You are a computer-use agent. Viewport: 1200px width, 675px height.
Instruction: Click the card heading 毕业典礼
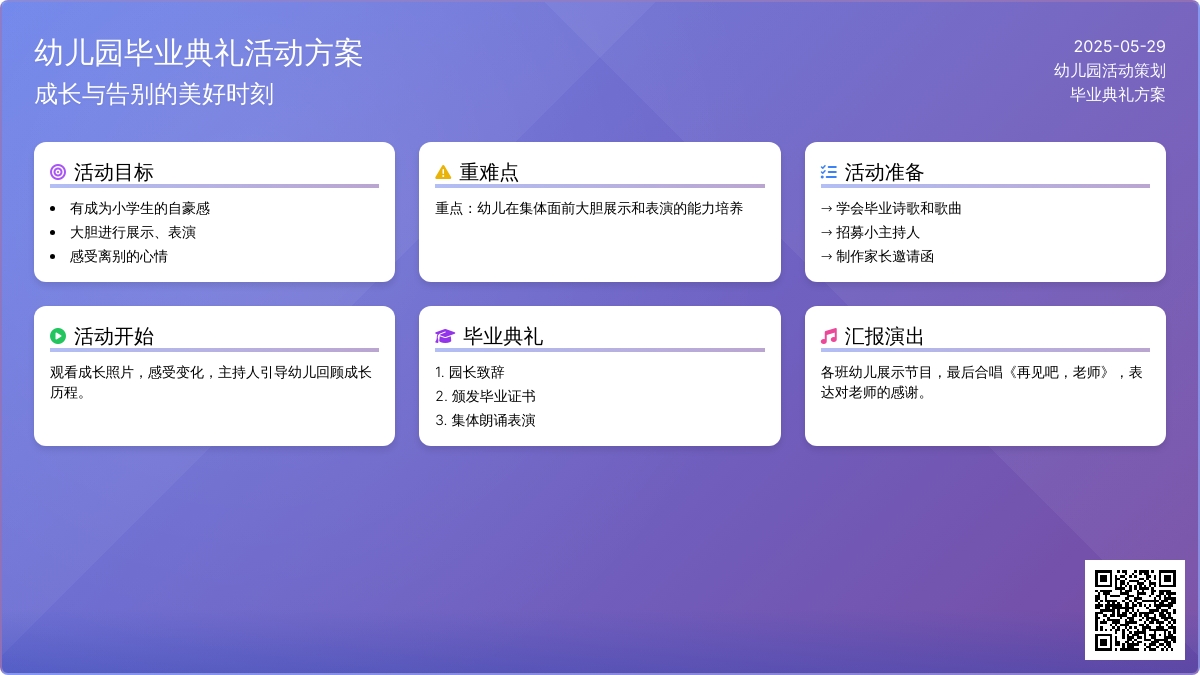503,336
